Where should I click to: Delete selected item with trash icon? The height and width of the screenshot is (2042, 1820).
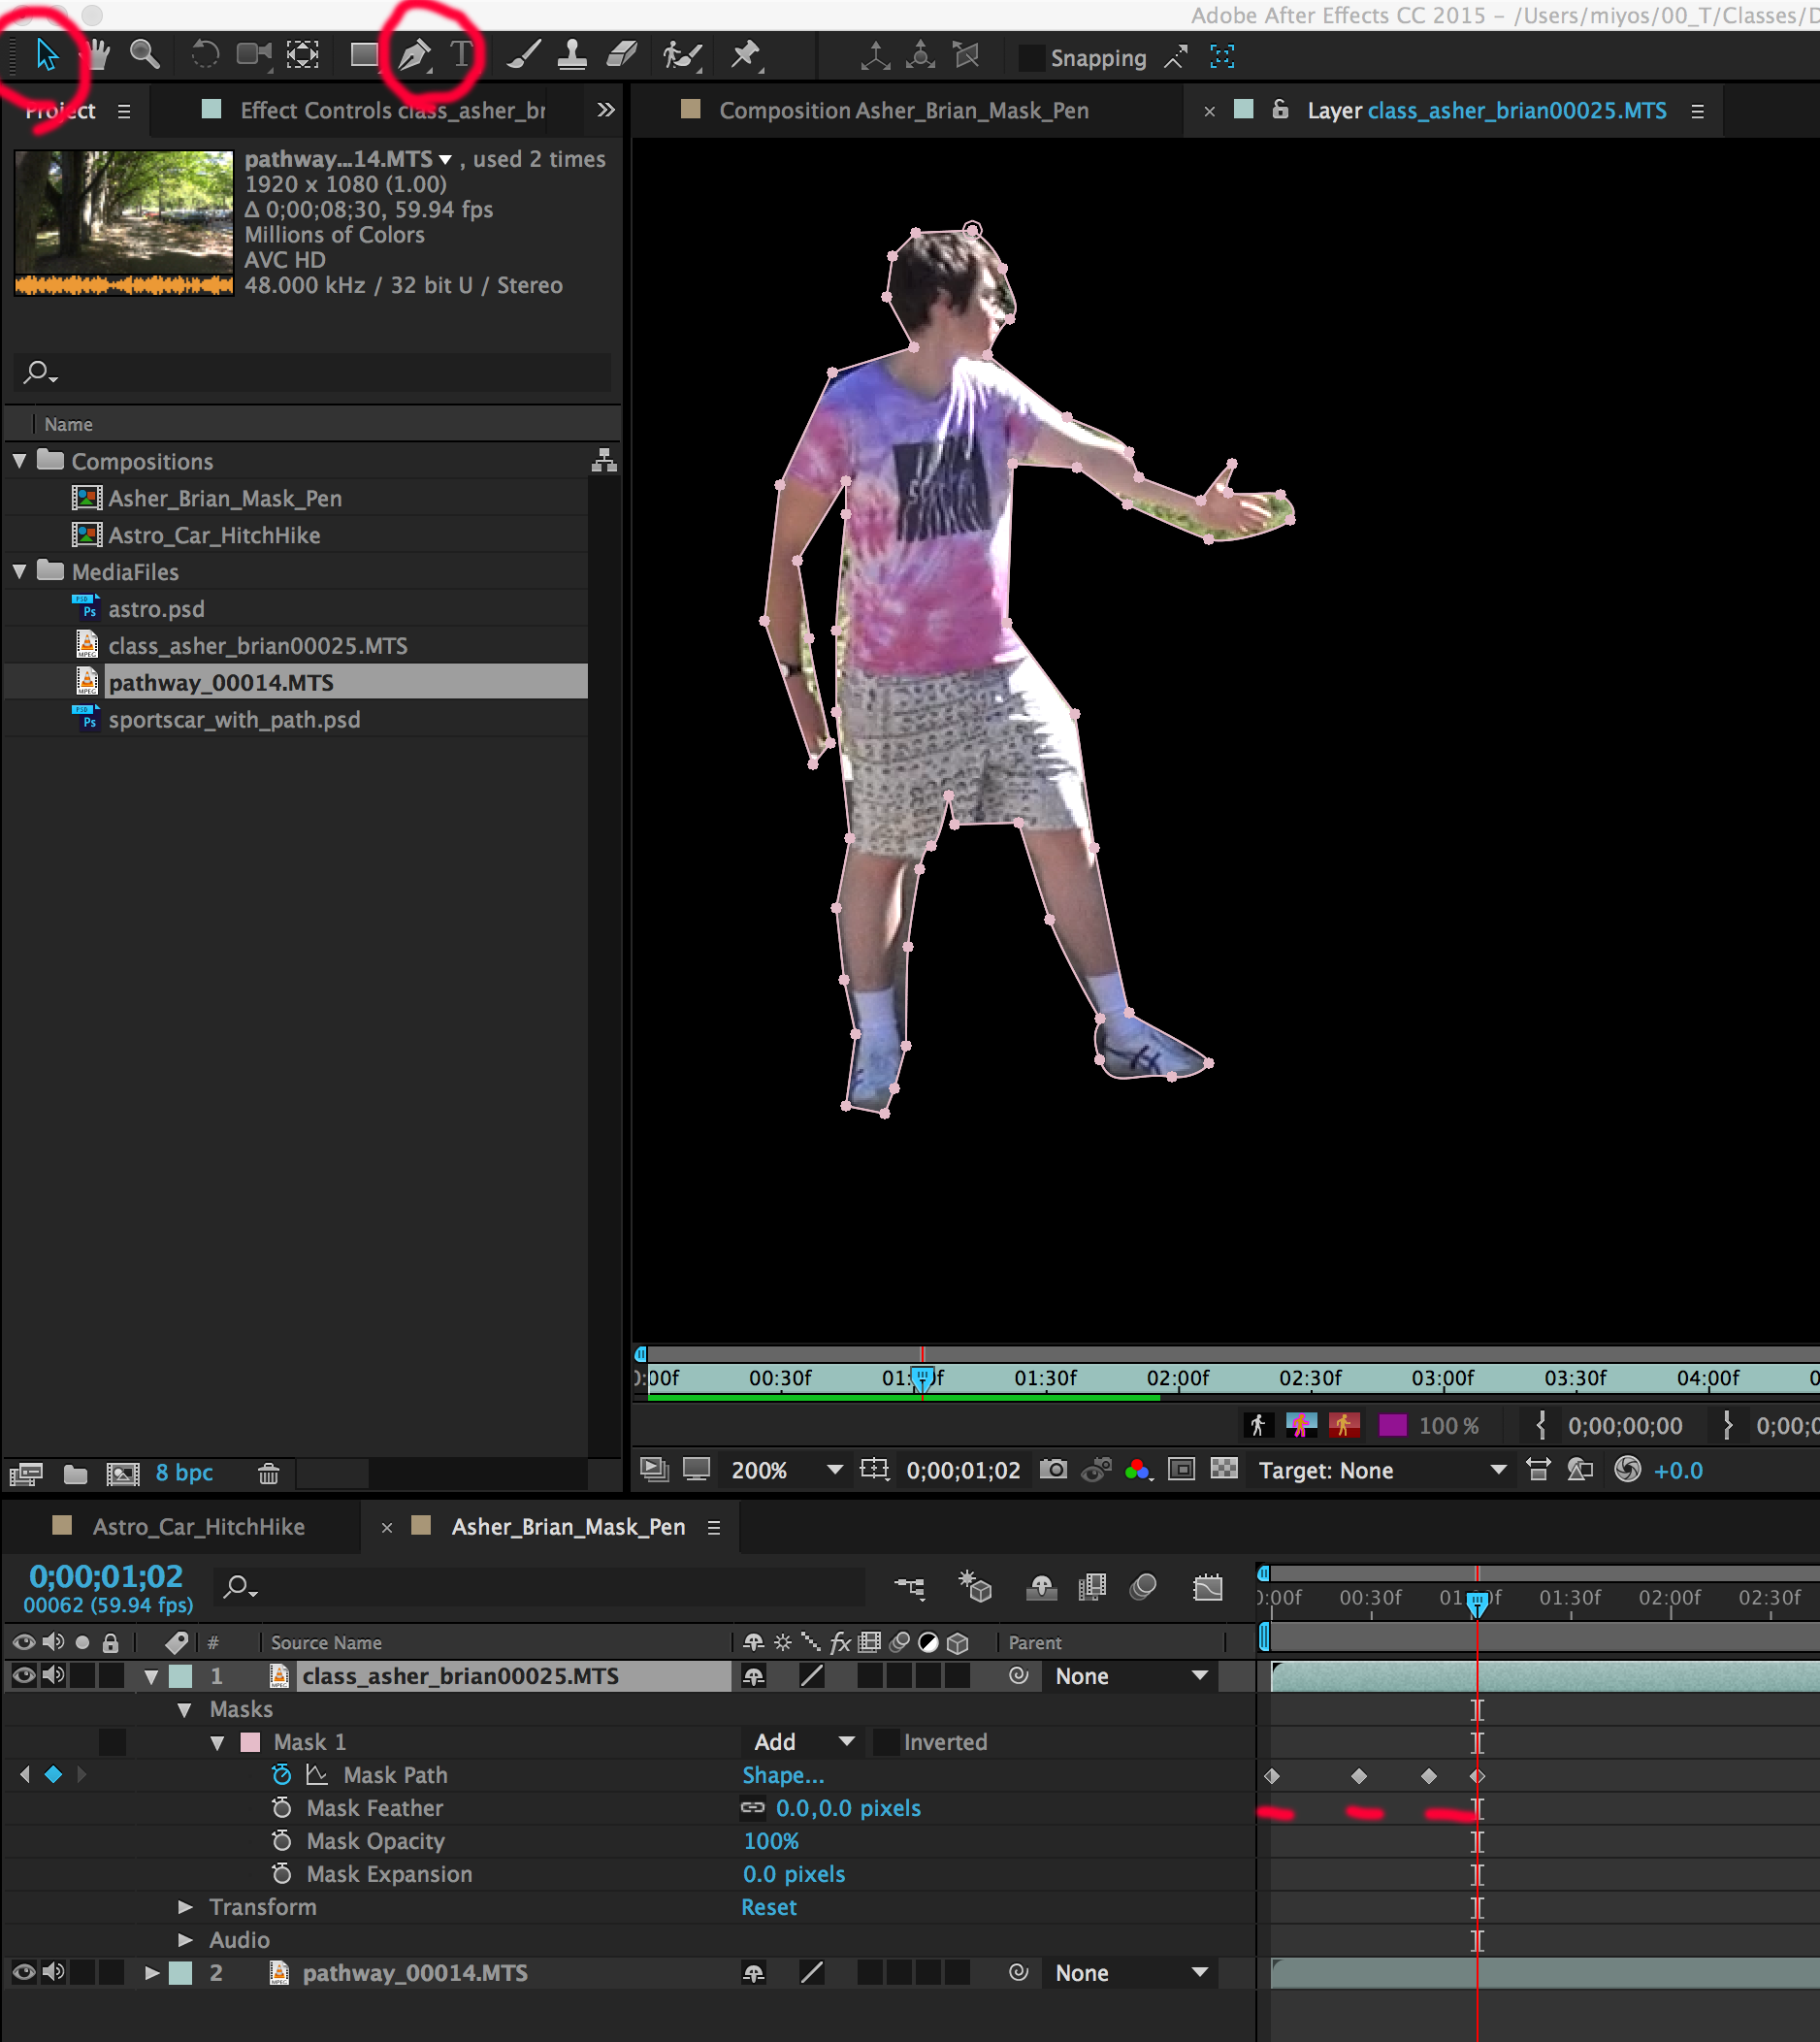[x=268, y=1473]
